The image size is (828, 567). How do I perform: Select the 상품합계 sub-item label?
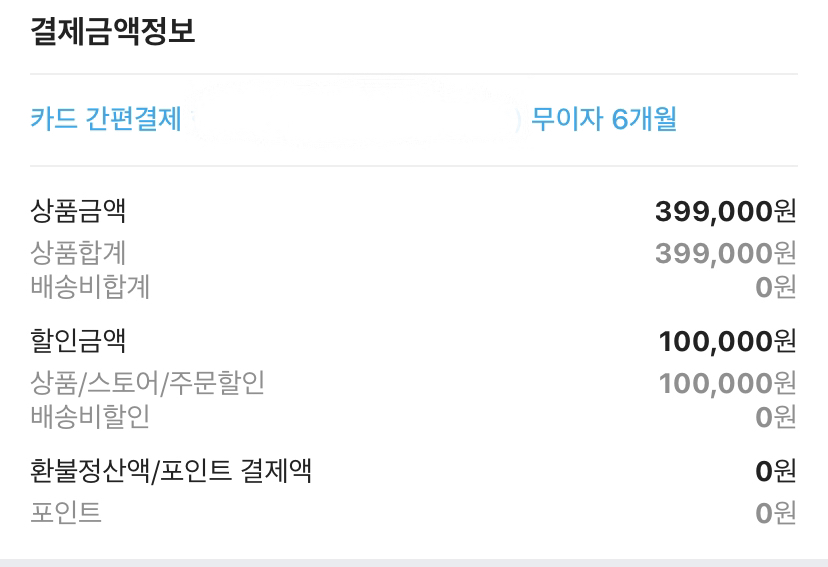[x=78, y=254]
